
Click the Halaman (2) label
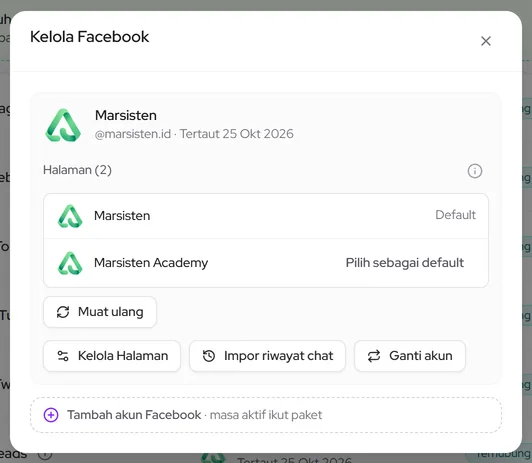pyautogui.click(x=77, y=170)
